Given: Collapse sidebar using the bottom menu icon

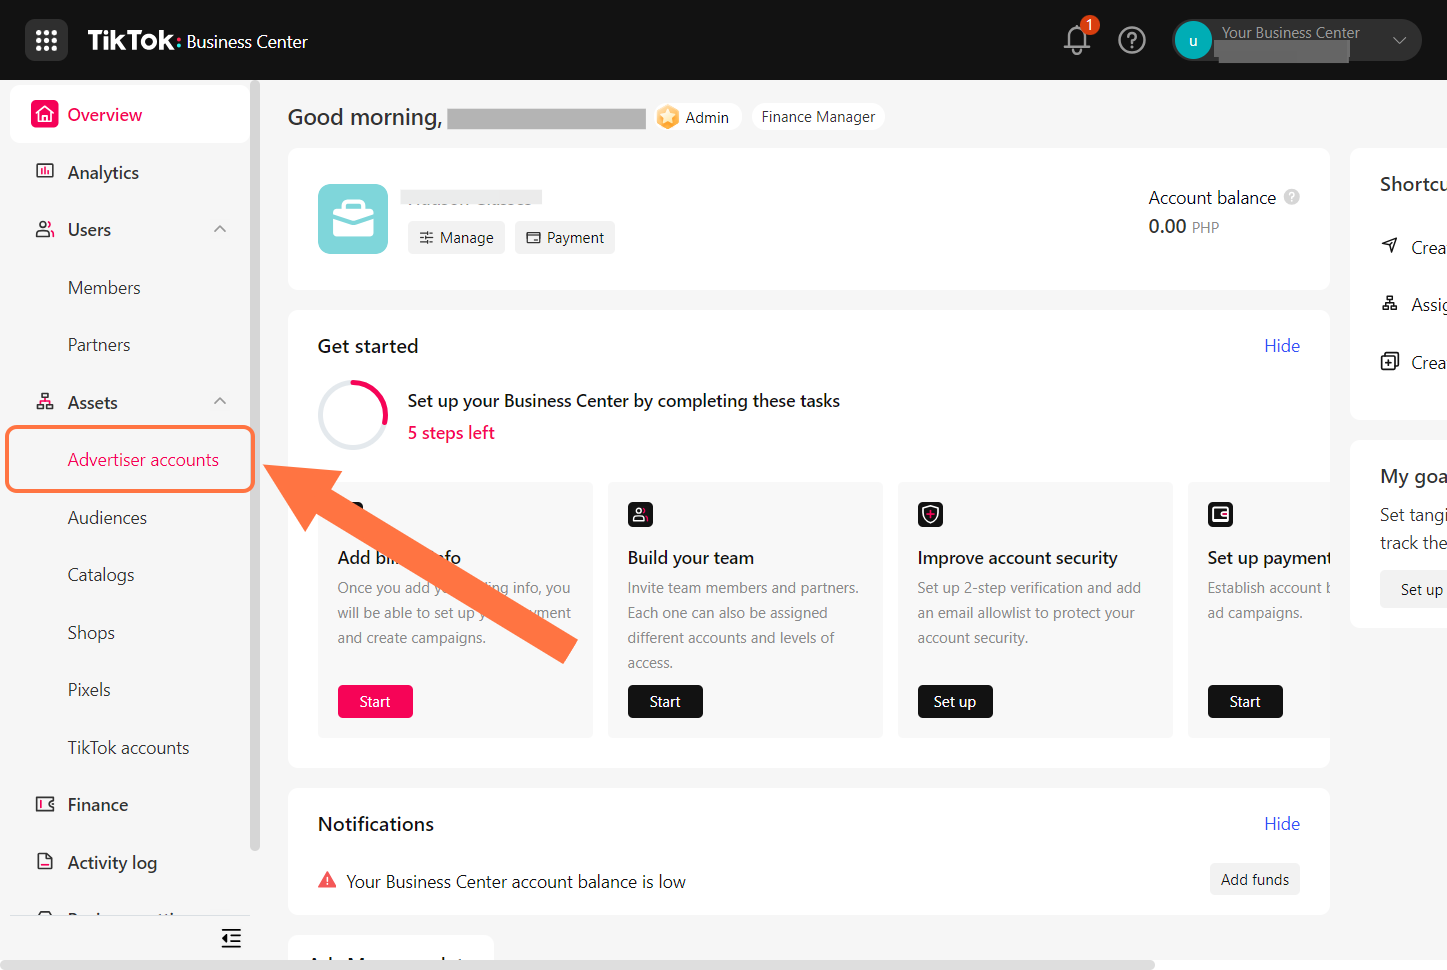Looking at the screenshot, I should 231,938.
